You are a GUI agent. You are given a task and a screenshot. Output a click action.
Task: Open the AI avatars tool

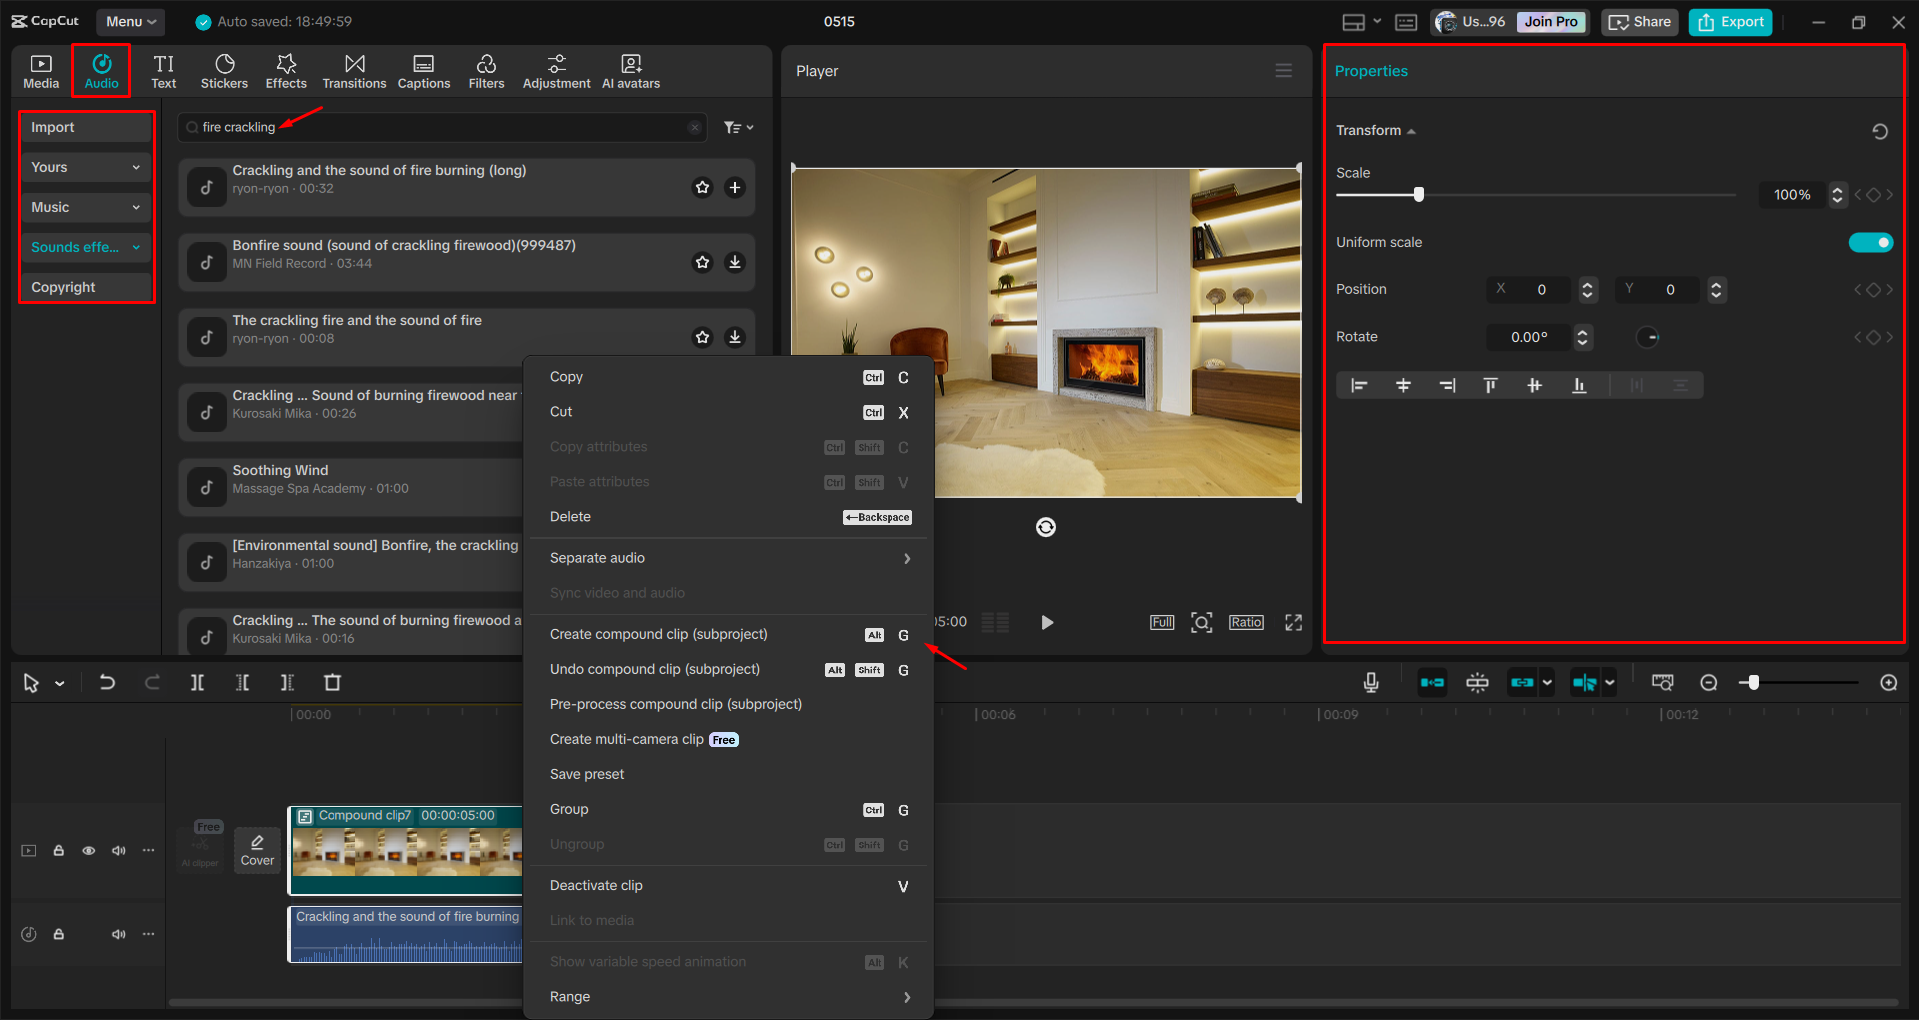coord(630,71)
